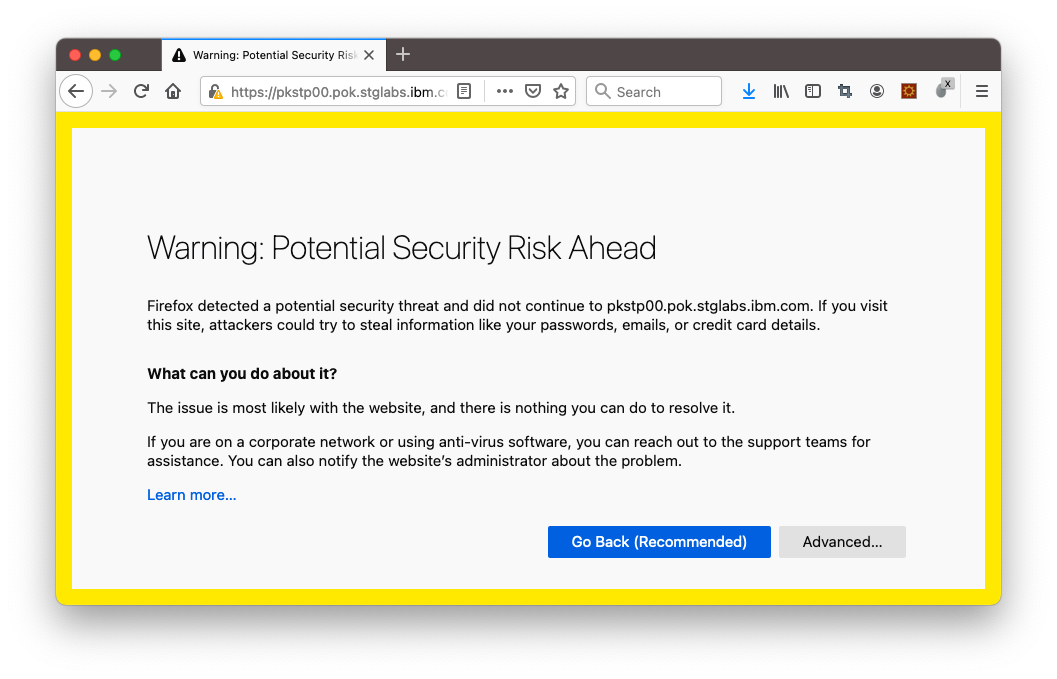Go to the Firefox home page
Screen dimensions: 1057x679
(173, 91)
